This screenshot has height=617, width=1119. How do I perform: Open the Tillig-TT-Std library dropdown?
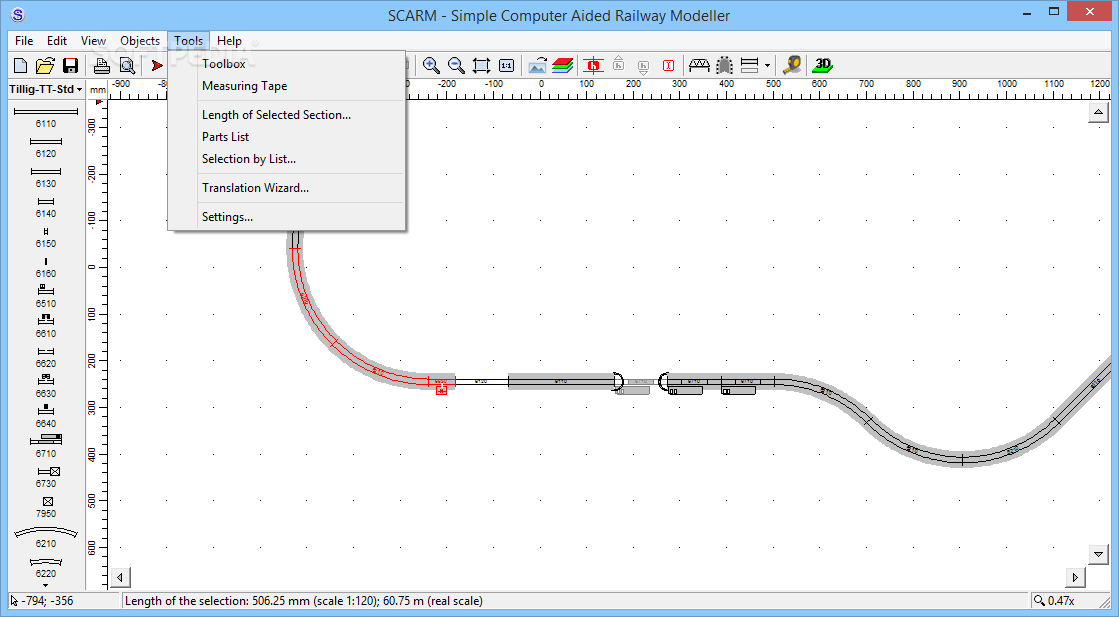46,89
